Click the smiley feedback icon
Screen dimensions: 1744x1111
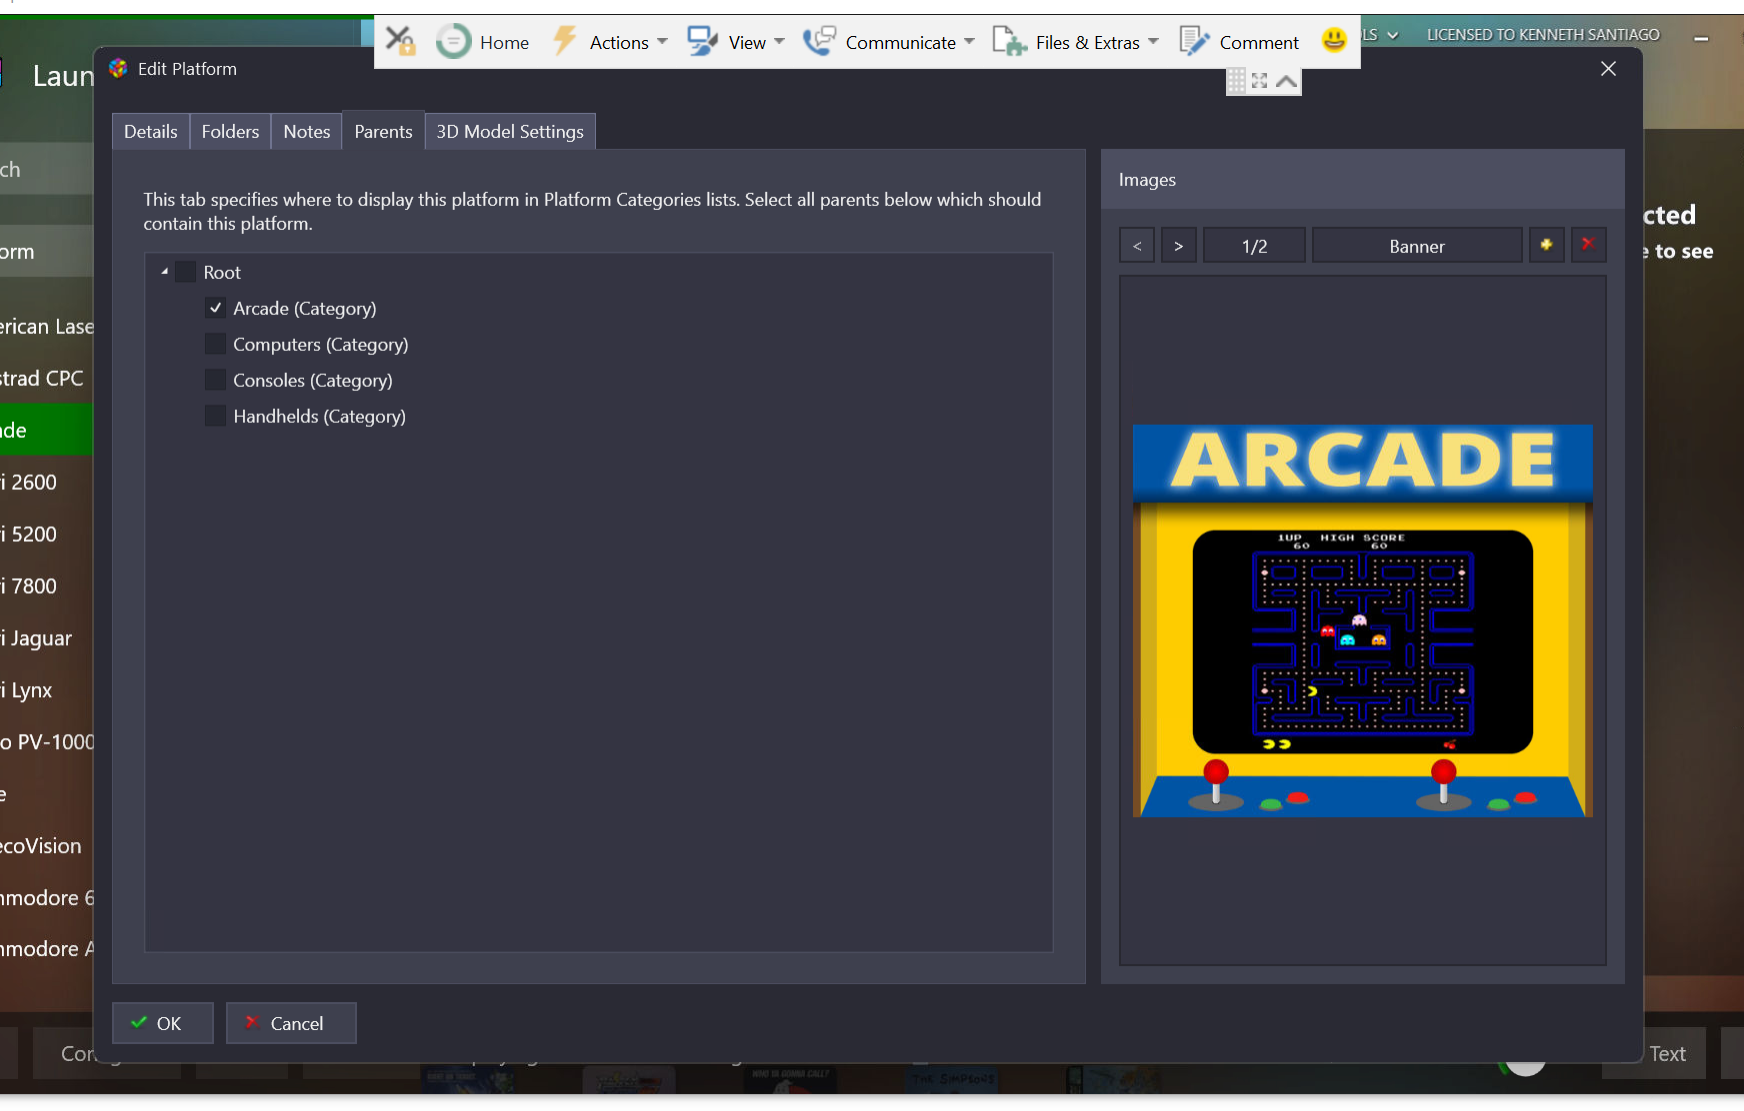(1334, 39)
